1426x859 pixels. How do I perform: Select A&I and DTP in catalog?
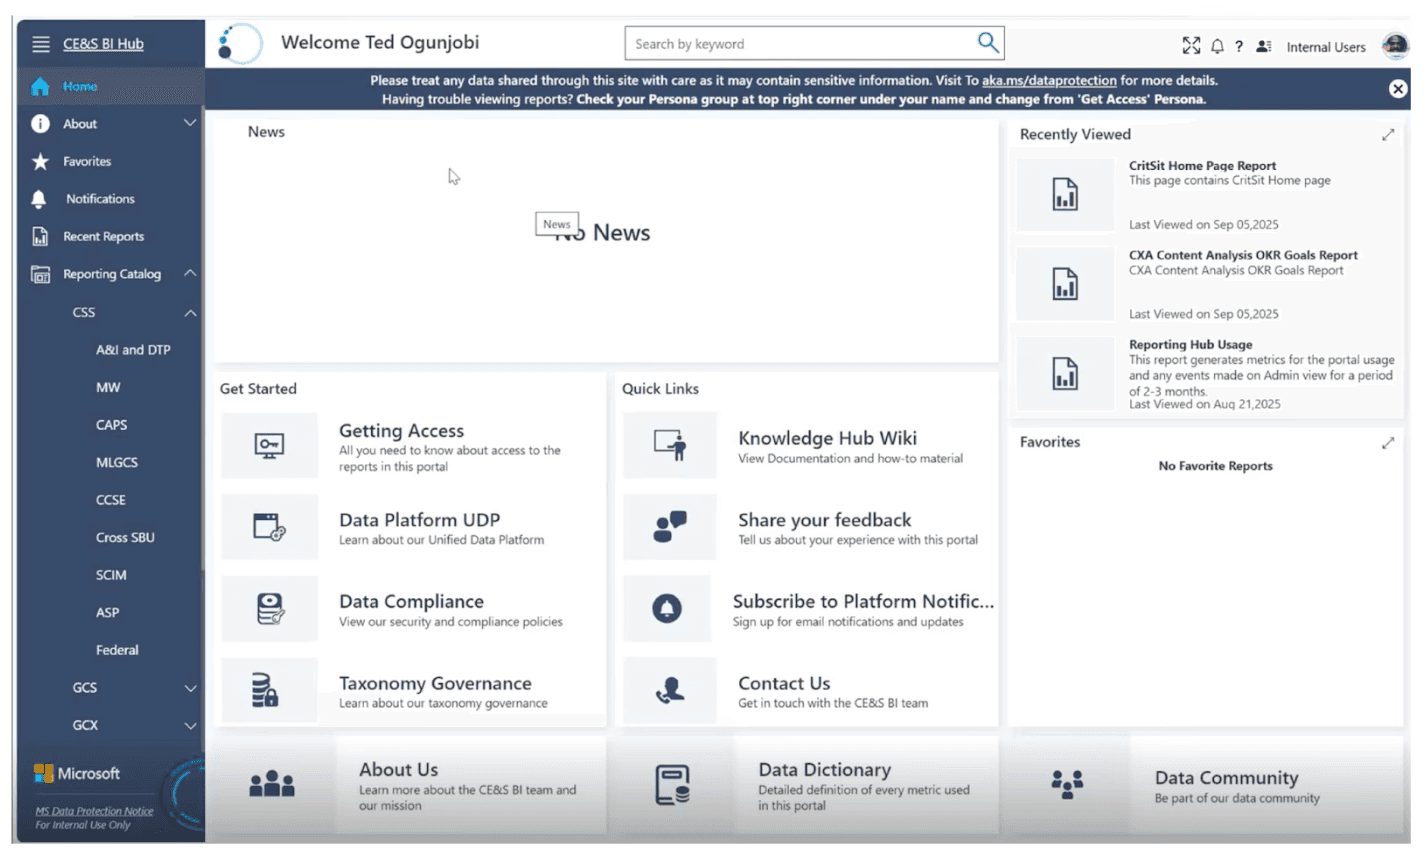pyautogui.click(x=133, y=350)
